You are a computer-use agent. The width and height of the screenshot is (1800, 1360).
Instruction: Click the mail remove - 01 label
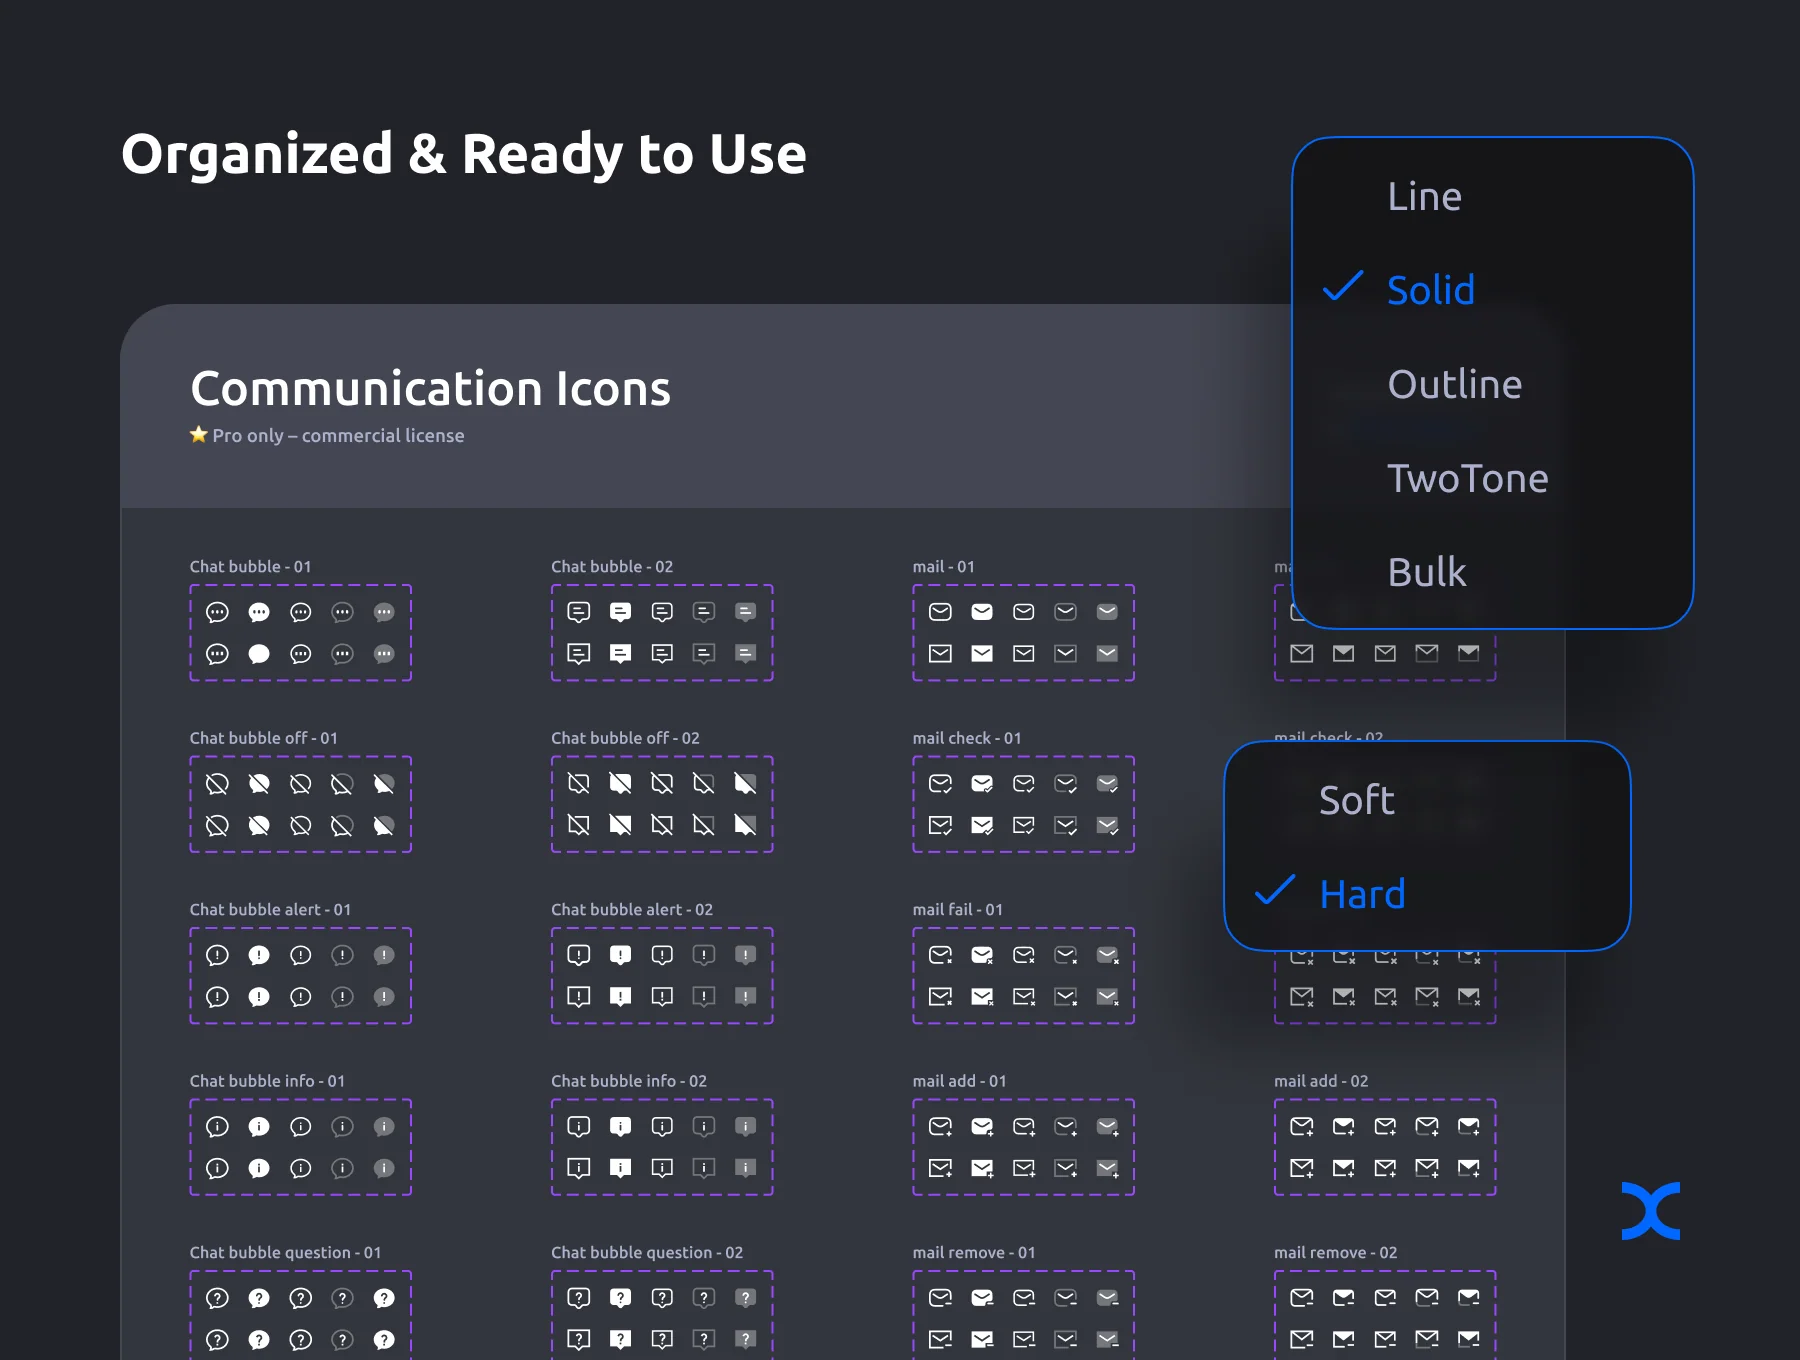coord(974,1253)
